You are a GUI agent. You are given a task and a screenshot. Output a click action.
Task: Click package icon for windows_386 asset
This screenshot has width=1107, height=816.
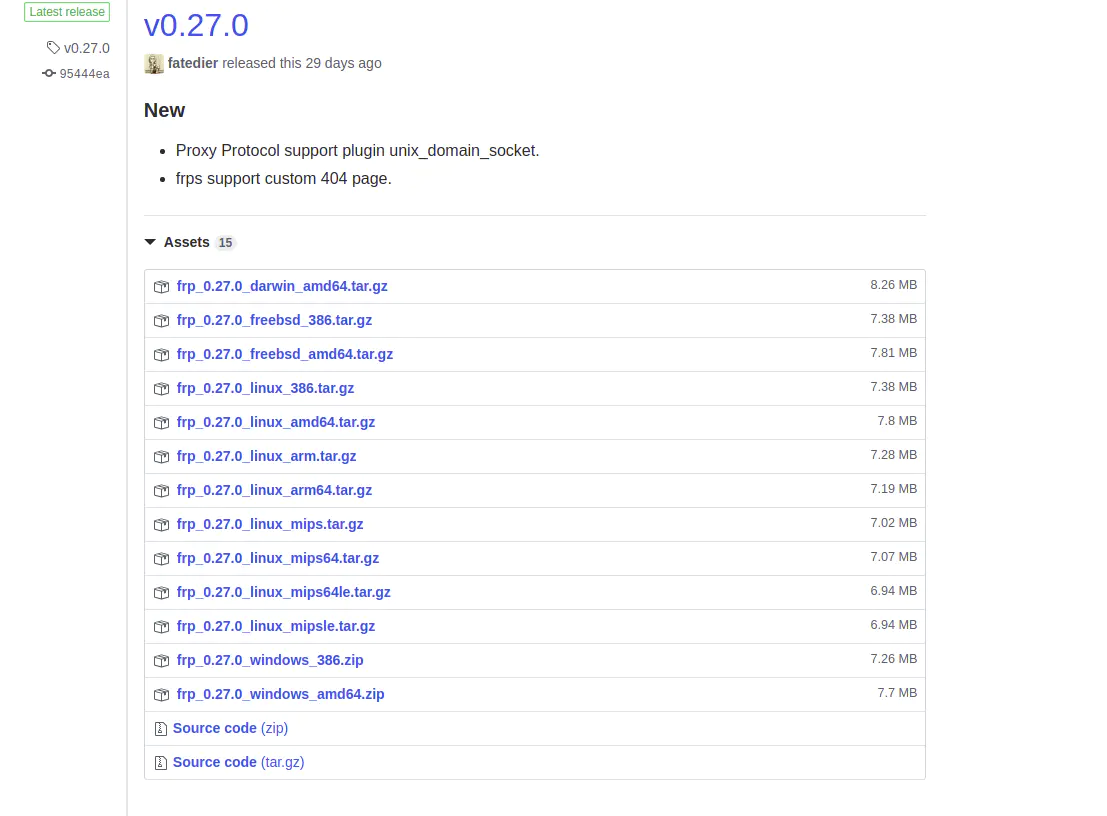pyautogui.click(x=162, y=661)
